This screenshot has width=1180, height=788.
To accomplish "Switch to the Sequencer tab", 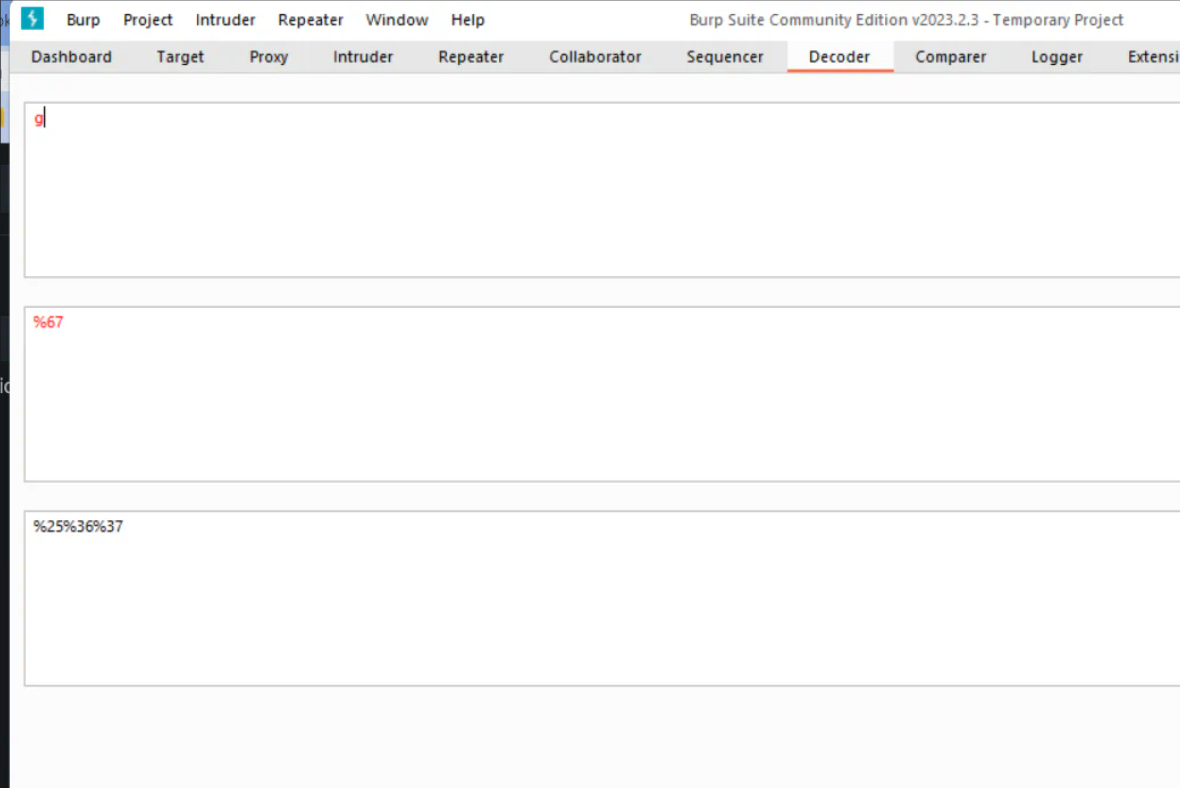I will [x=724, y=57].
